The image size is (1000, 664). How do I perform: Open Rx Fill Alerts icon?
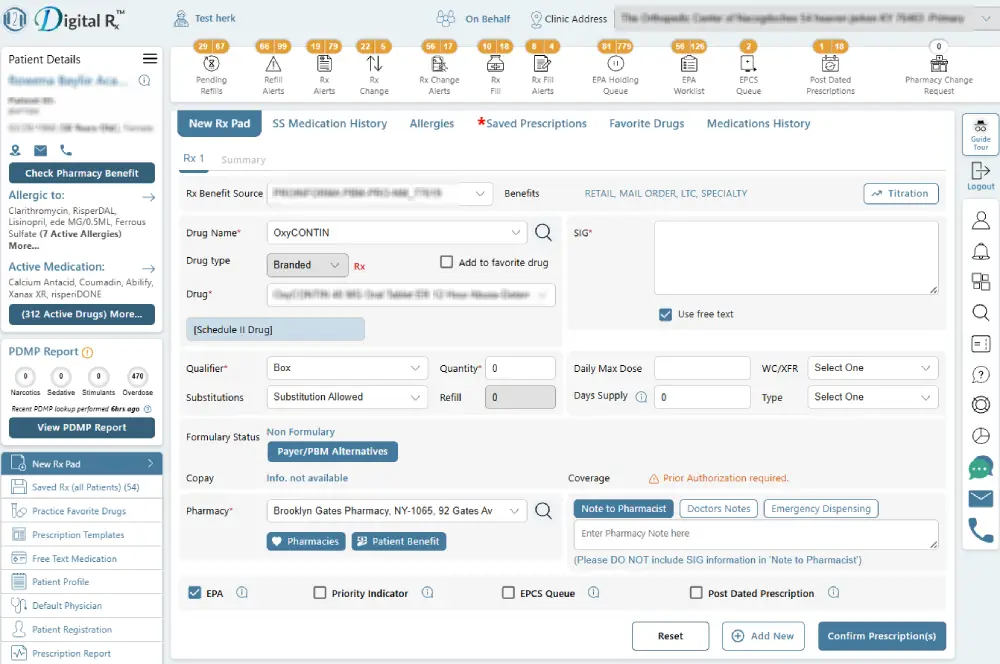[542, 64]
